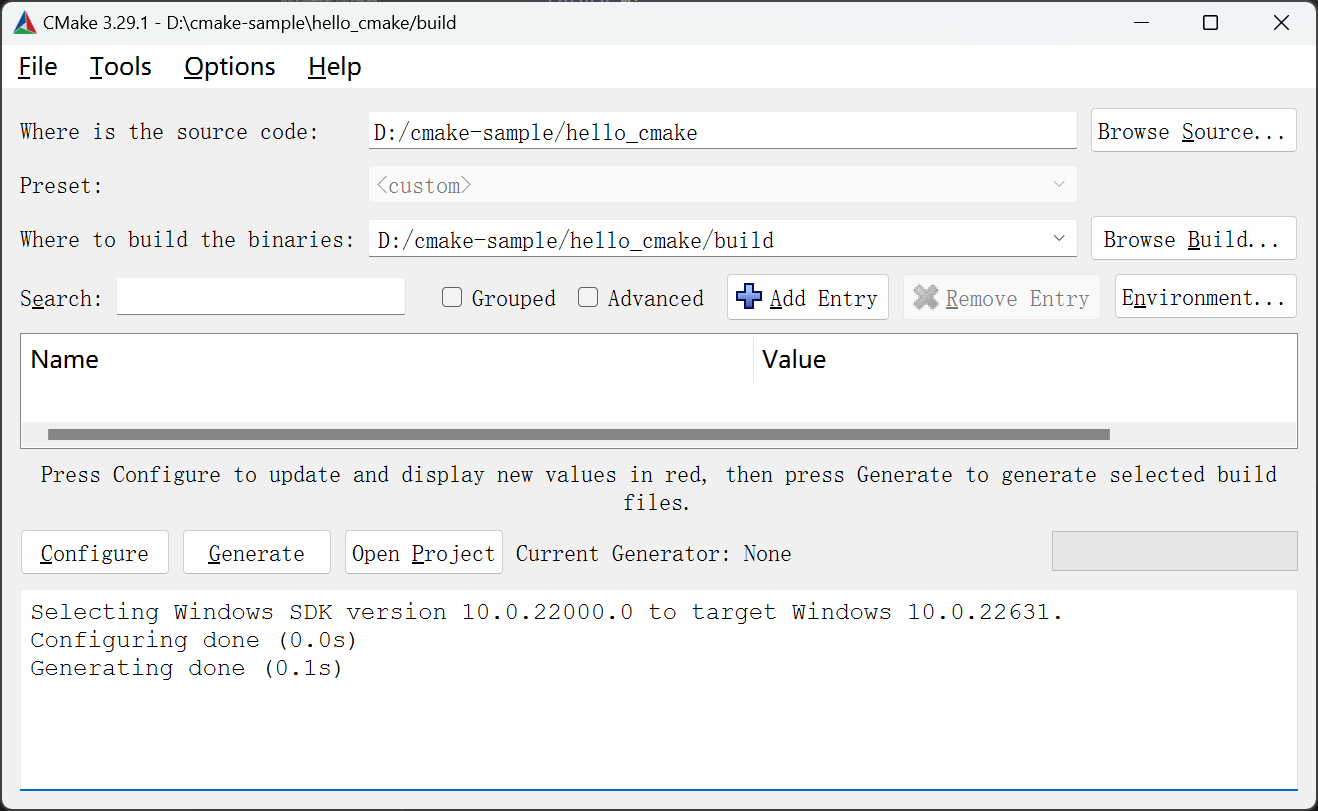Click the horizontal scrollbar in cache table
This screenshot has height=811, width=1318.
[578, 435]
